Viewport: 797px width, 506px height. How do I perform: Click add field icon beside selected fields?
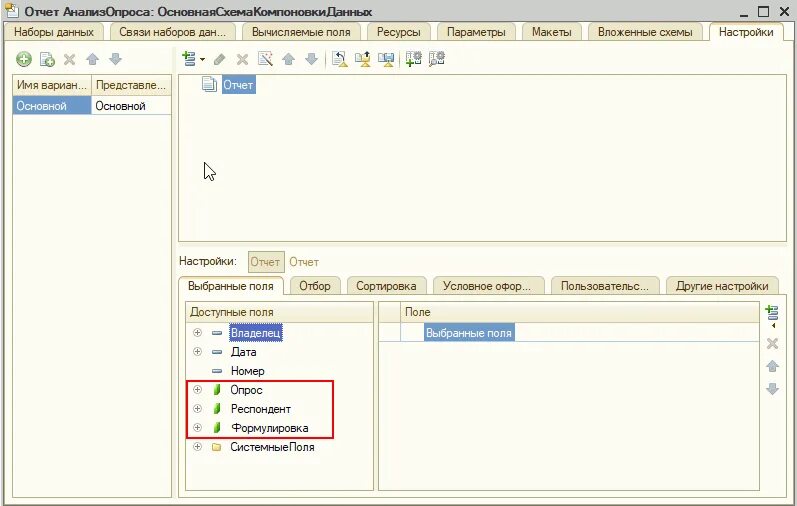(772, 312)
